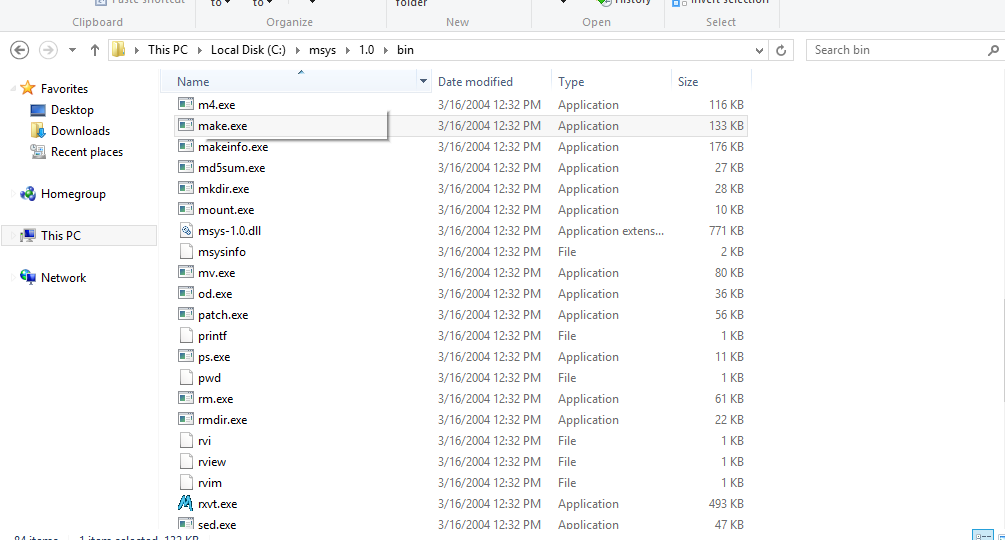This screenshot has width=1005, height=540.
Task: Refresh the bin folder view
Action: [783, 50]
